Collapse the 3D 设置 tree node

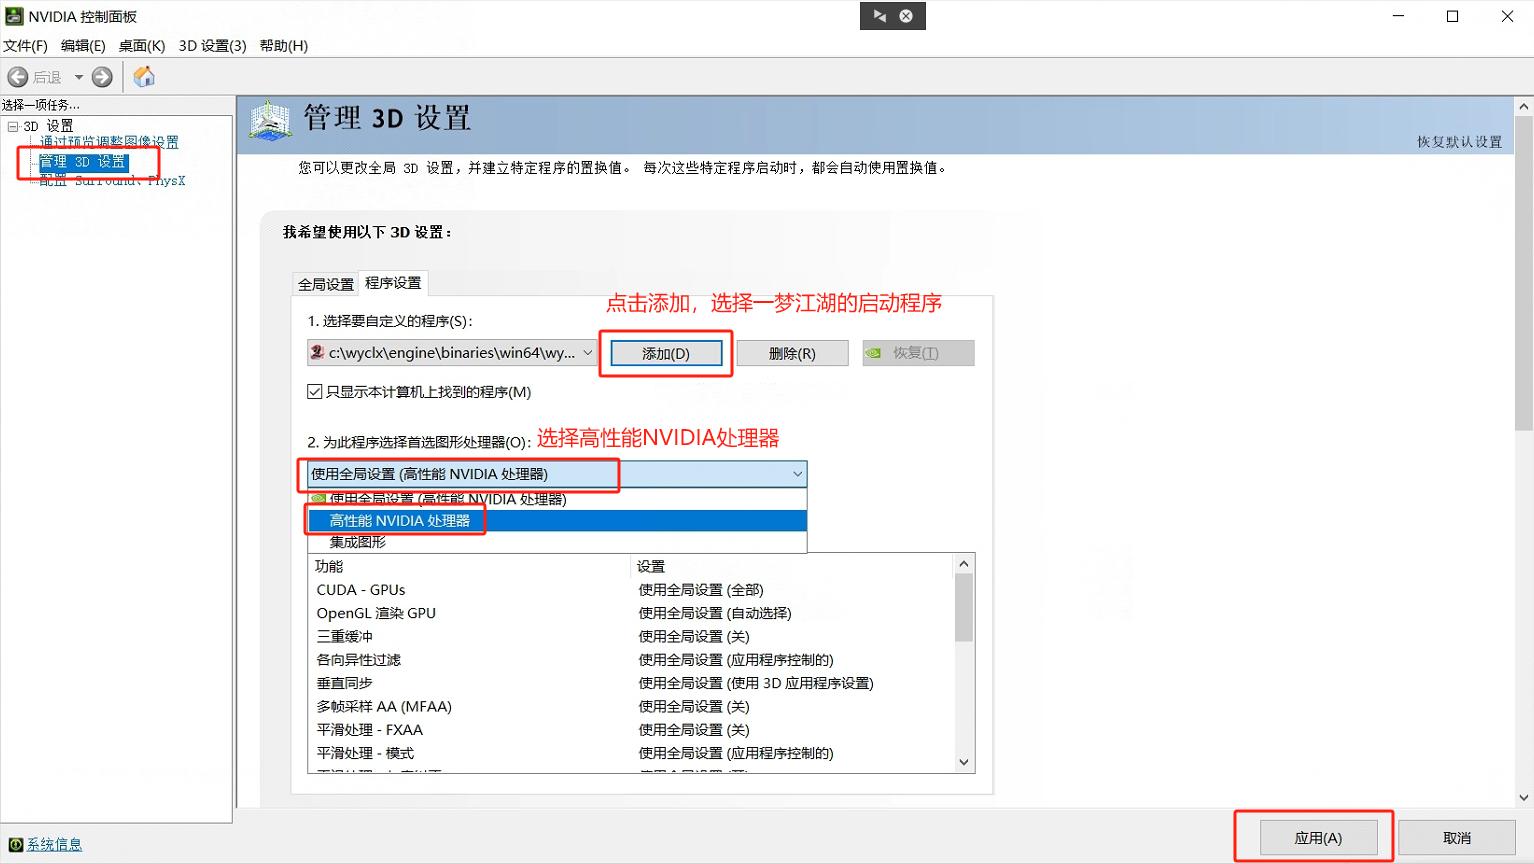(x=13, y=126)
